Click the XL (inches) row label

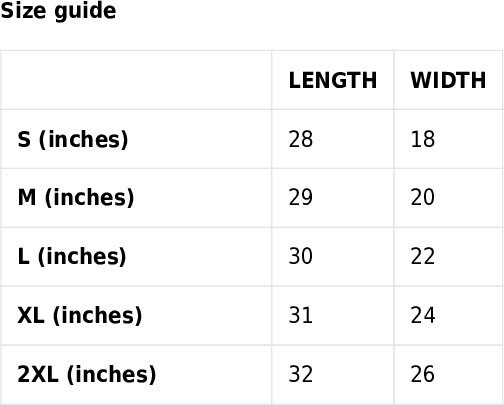(79, 316)
